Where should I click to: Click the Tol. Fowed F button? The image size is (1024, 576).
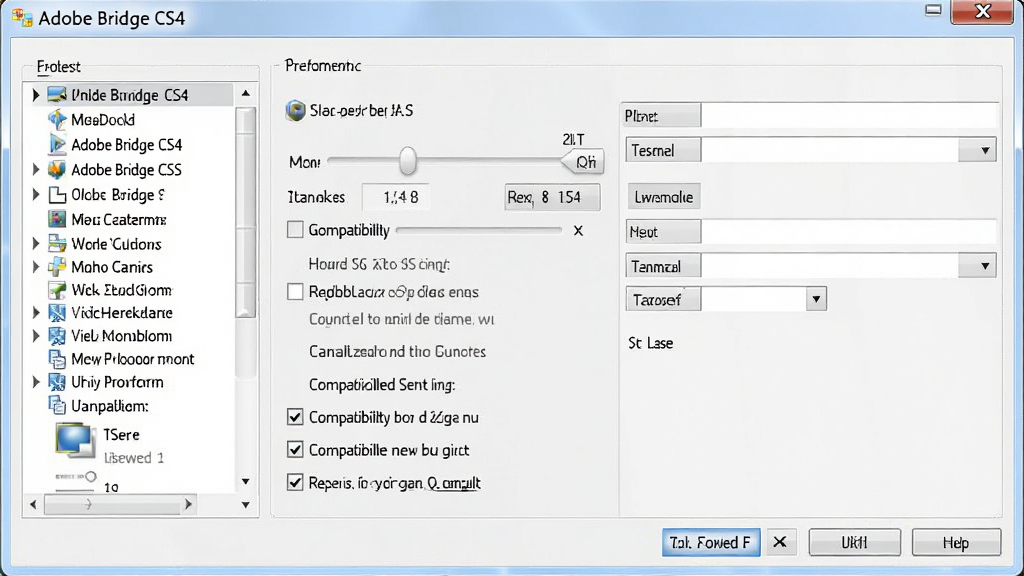pyautogui.click(x=711, y=542)
